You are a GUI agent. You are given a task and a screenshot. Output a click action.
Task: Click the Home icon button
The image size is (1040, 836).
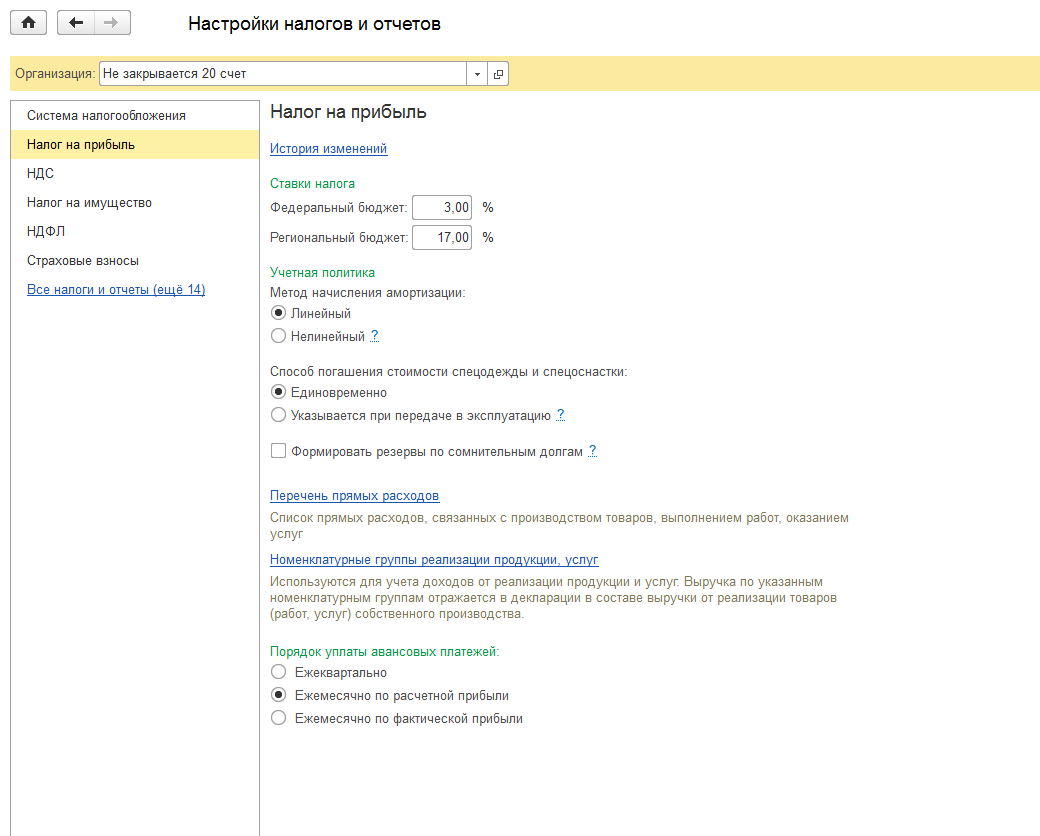point(28,22)
